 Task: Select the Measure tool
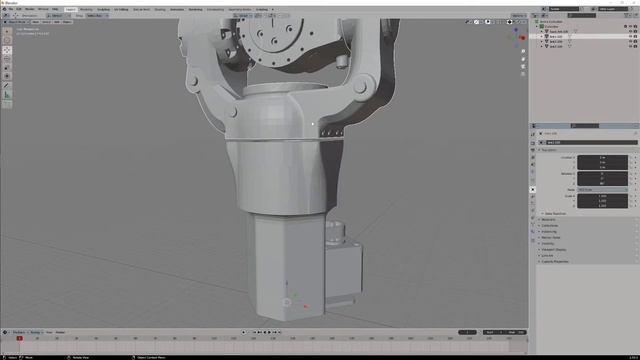[x=7, y=95]
